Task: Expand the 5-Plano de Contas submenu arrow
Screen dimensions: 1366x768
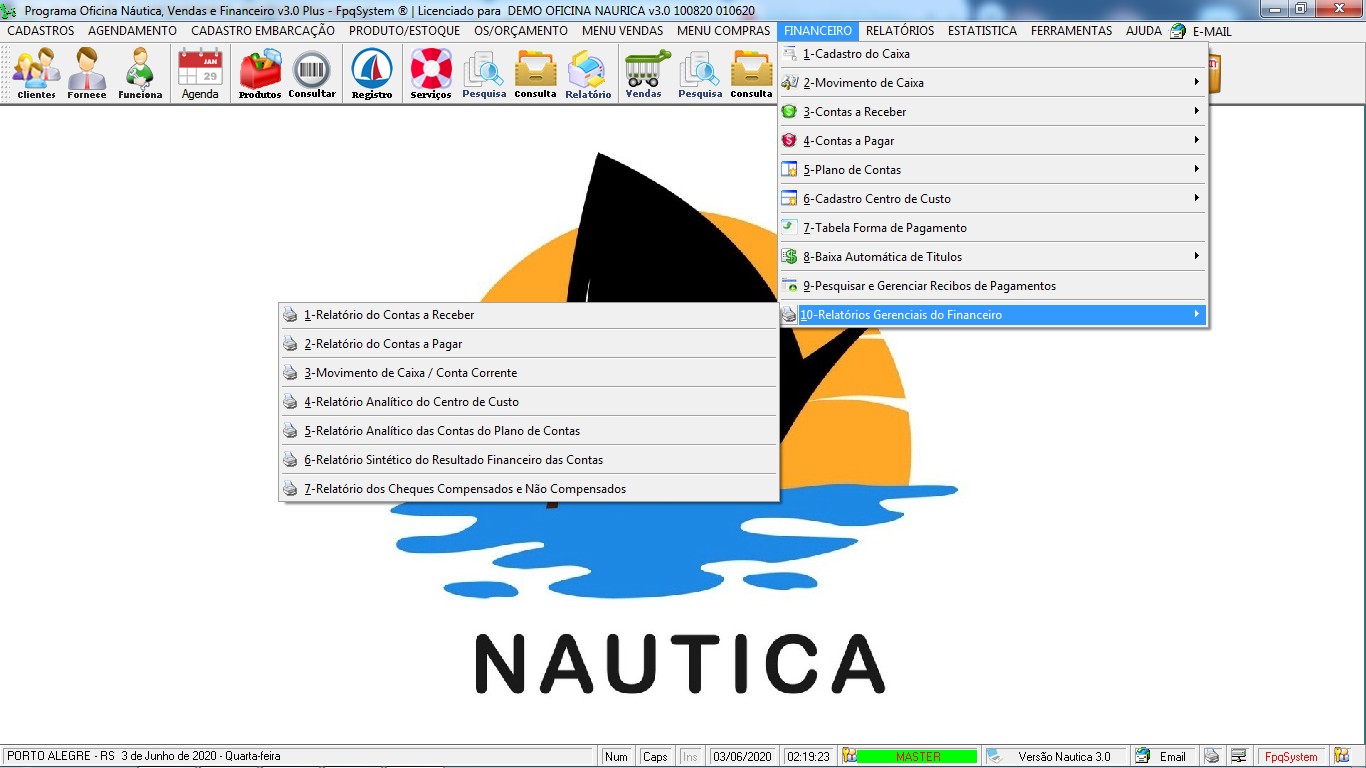Action: (1196, 170)
